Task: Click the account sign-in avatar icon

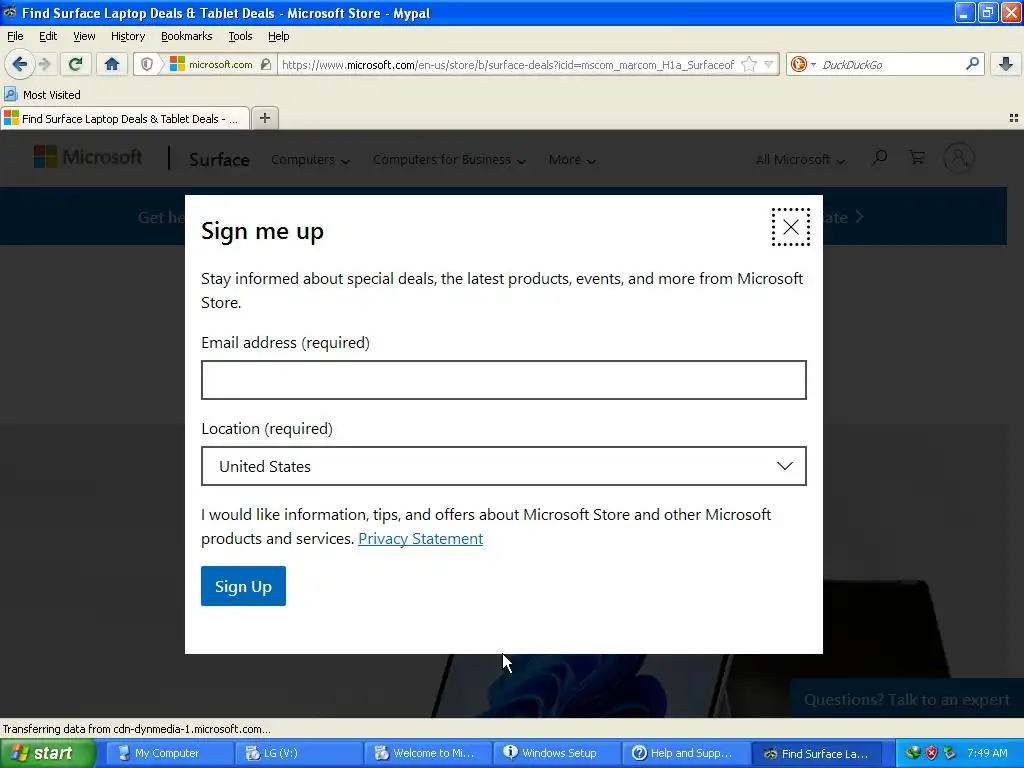Action: tap(958, 158)
